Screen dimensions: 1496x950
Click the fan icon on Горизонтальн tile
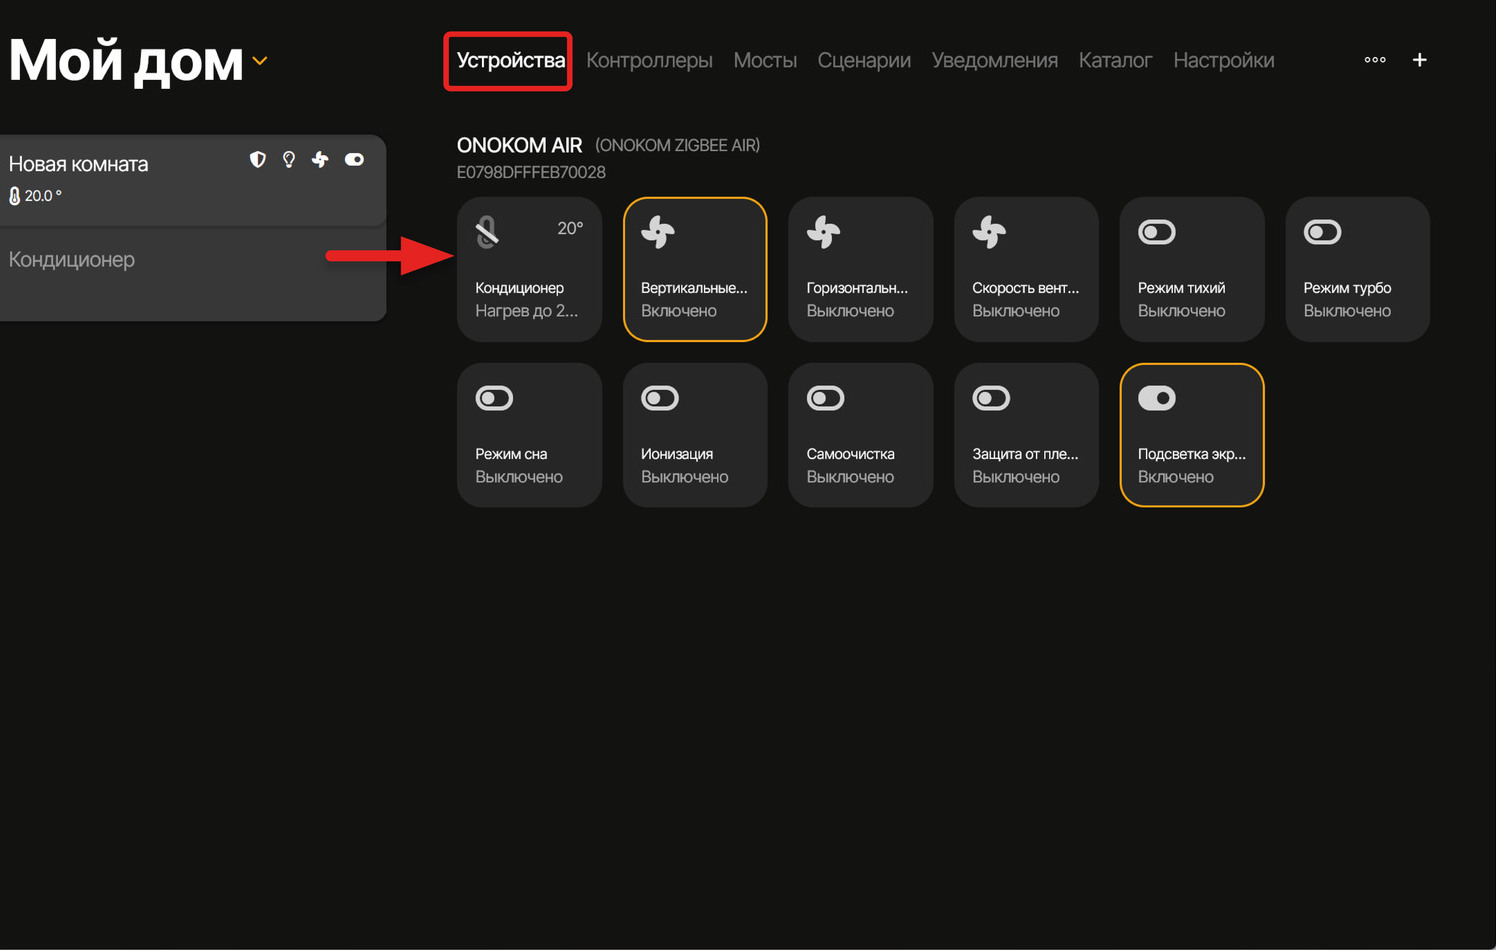(x=824, y=232)
